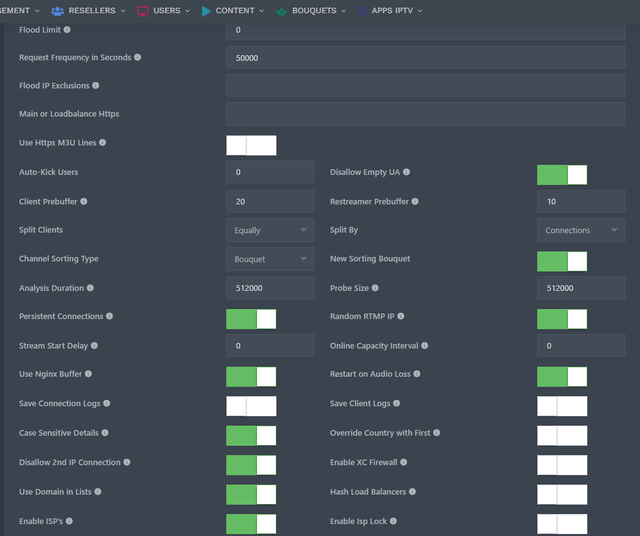Enable Use Https M3U Lines switch

point(251,145)
